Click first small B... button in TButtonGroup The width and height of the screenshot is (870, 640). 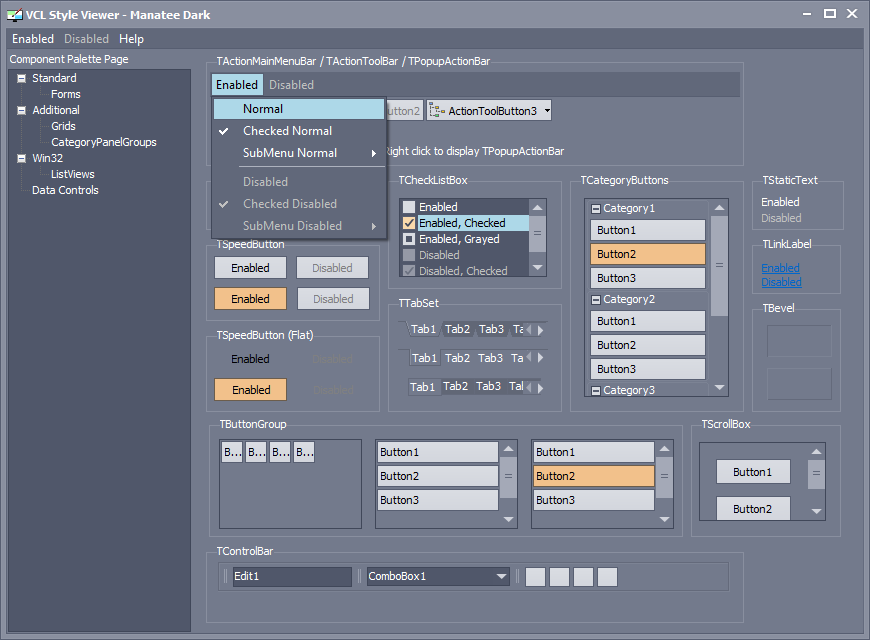point(232,452)
